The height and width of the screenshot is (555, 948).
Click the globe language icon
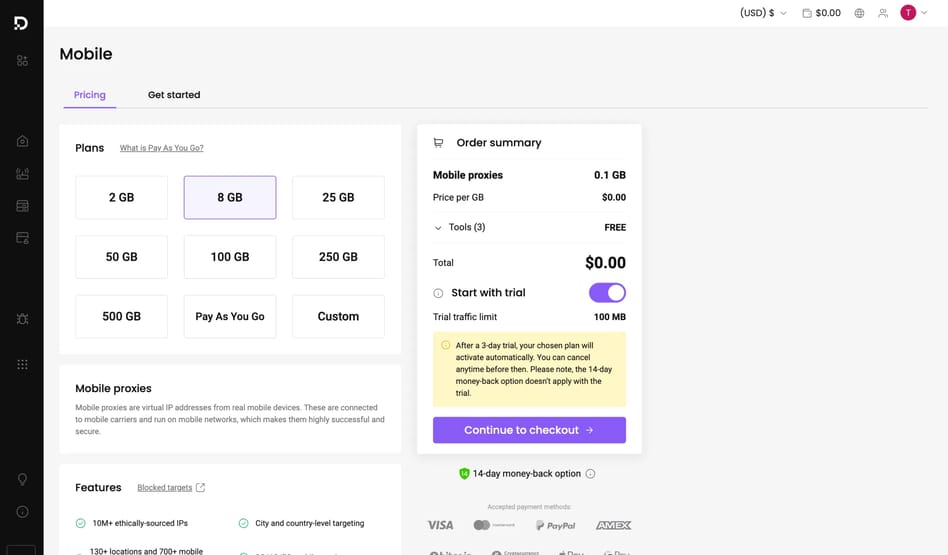(859, 13)
